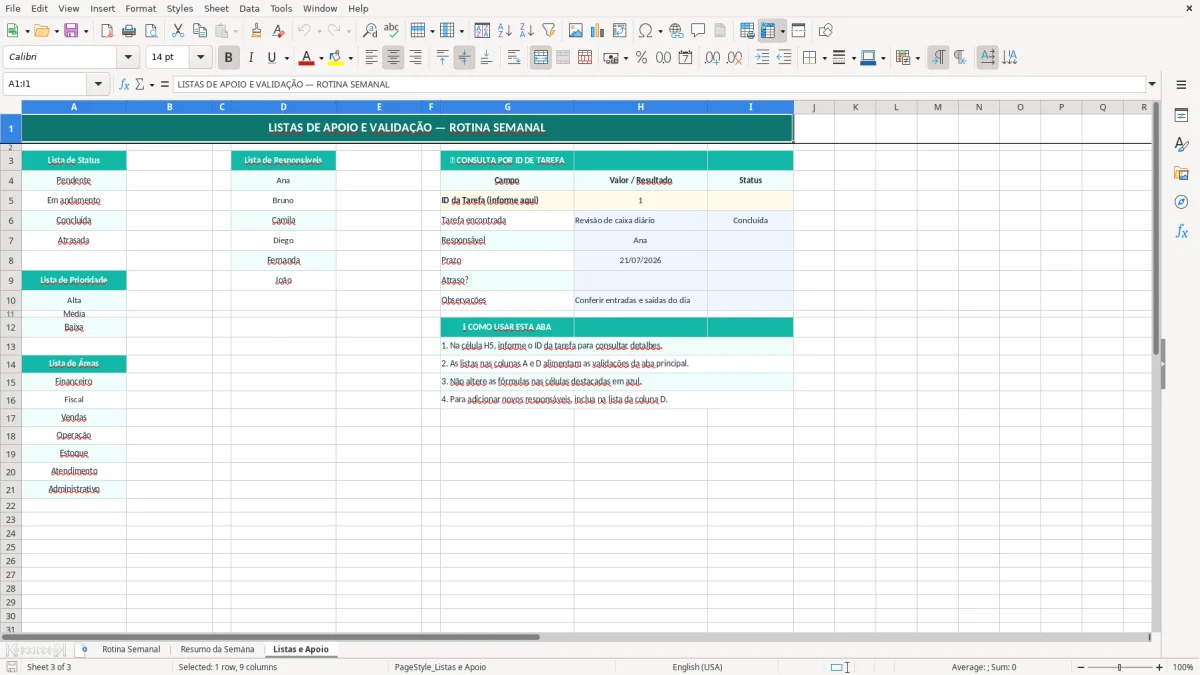The height and width of the screenshot is (675, 1200).
Task: Add a decimal place
Action: coord(713,58)
